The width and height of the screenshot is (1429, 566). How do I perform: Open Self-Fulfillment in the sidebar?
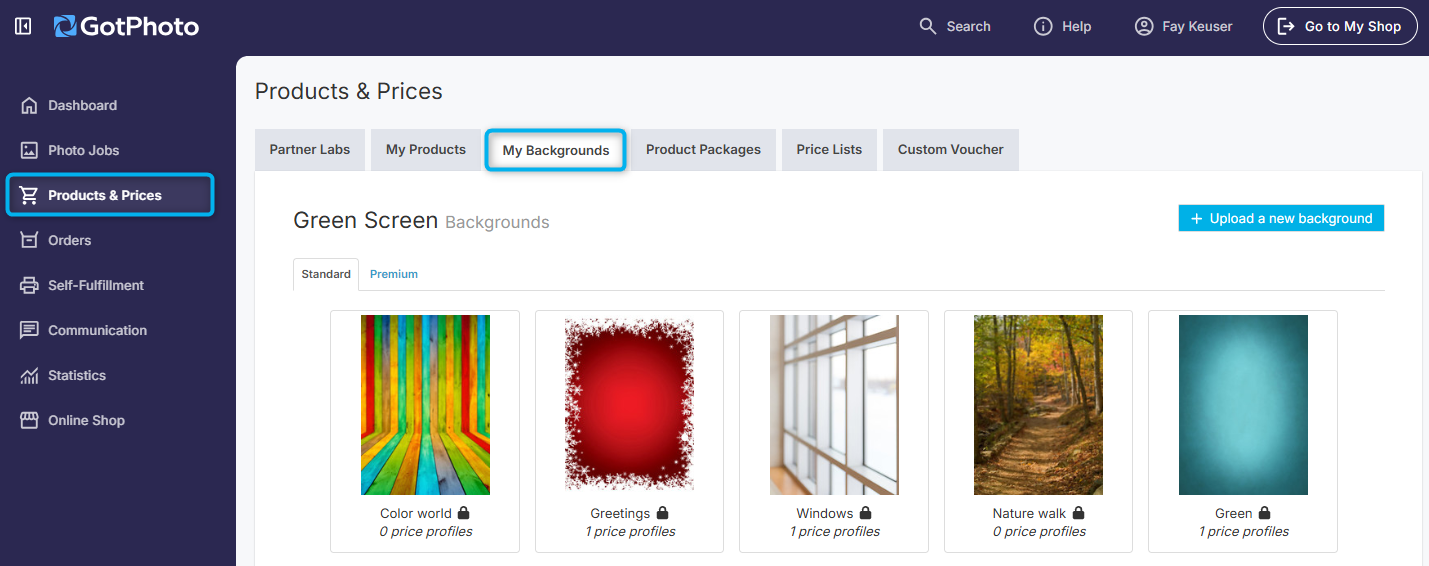click(x=96, y=285)
